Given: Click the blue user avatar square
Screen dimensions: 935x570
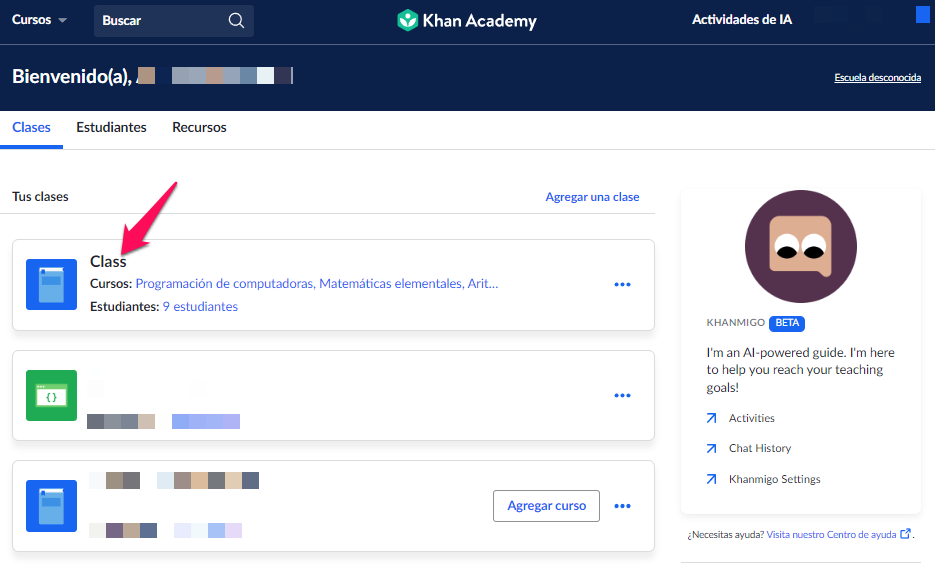Looking at the screenshot, I should pos(922,14).
